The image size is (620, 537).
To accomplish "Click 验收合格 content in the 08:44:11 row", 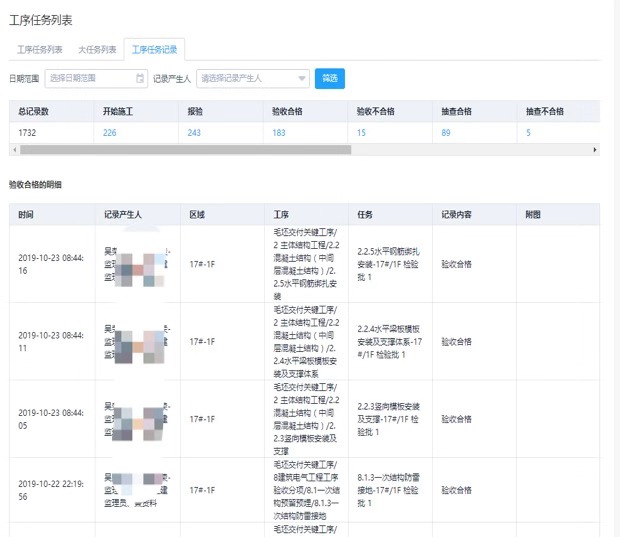I will 456,342.
